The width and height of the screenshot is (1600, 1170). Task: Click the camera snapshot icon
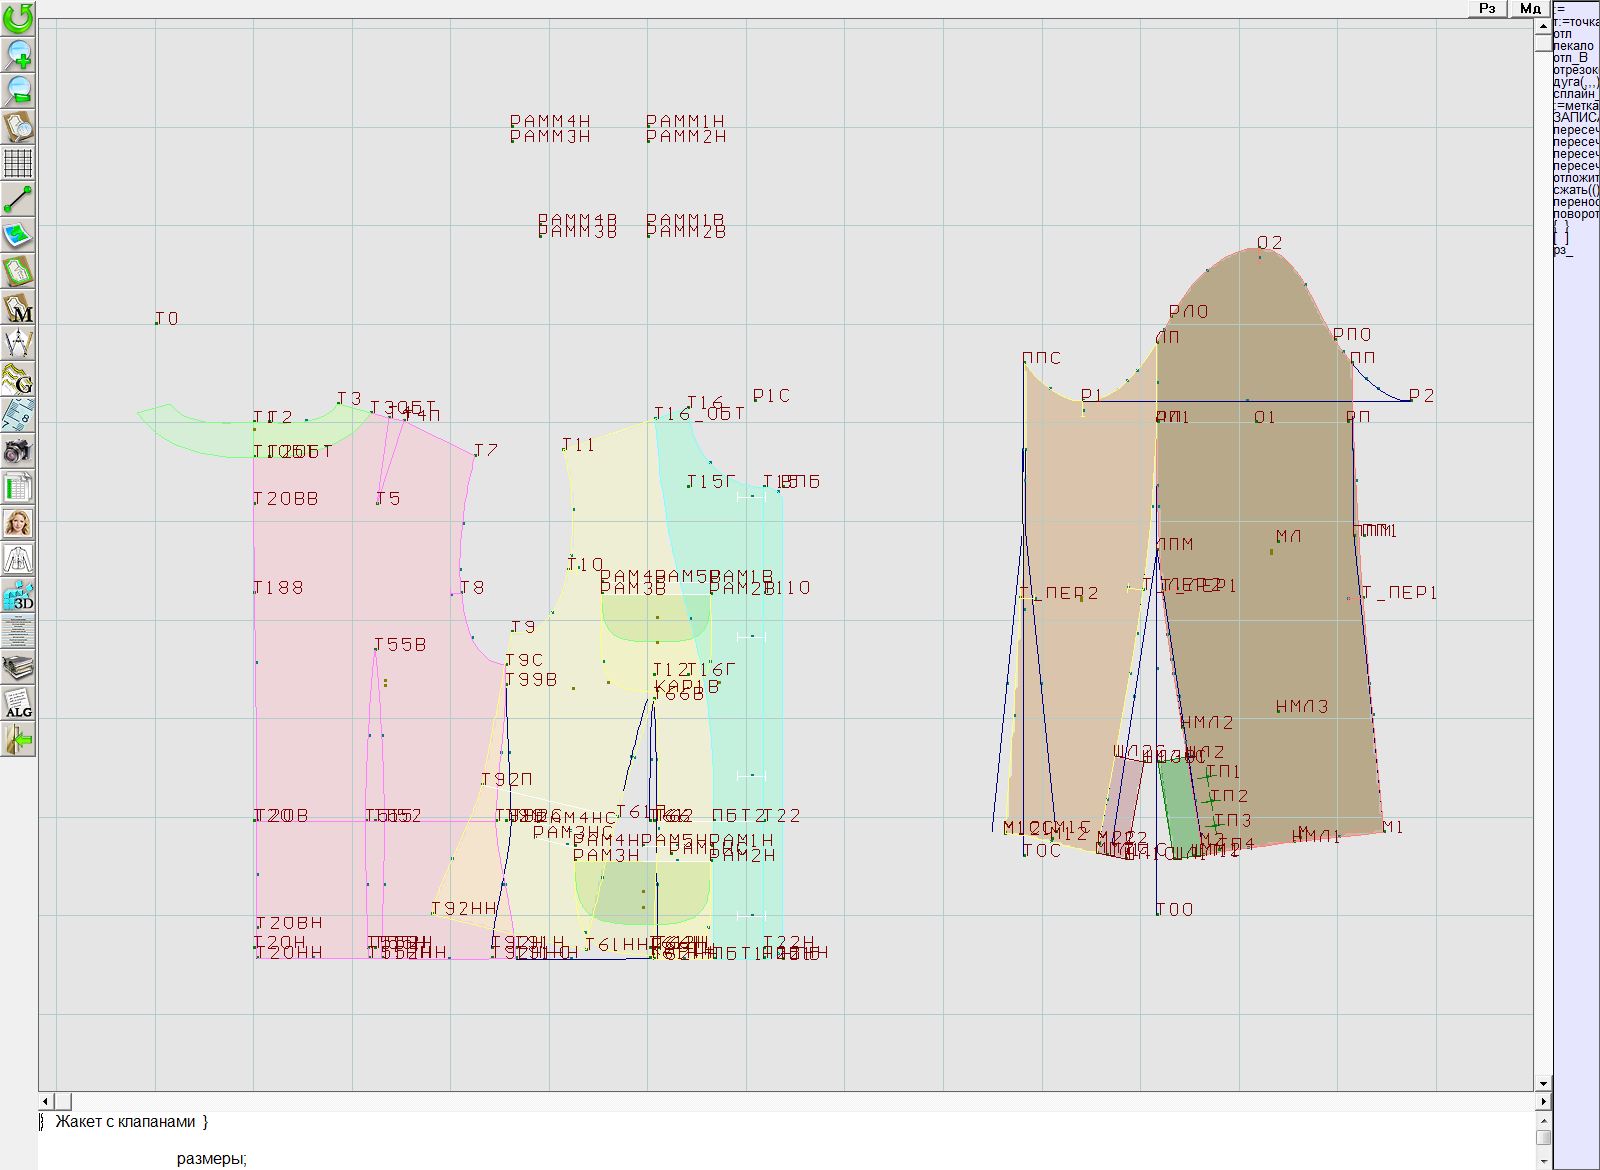click(18, 451)
